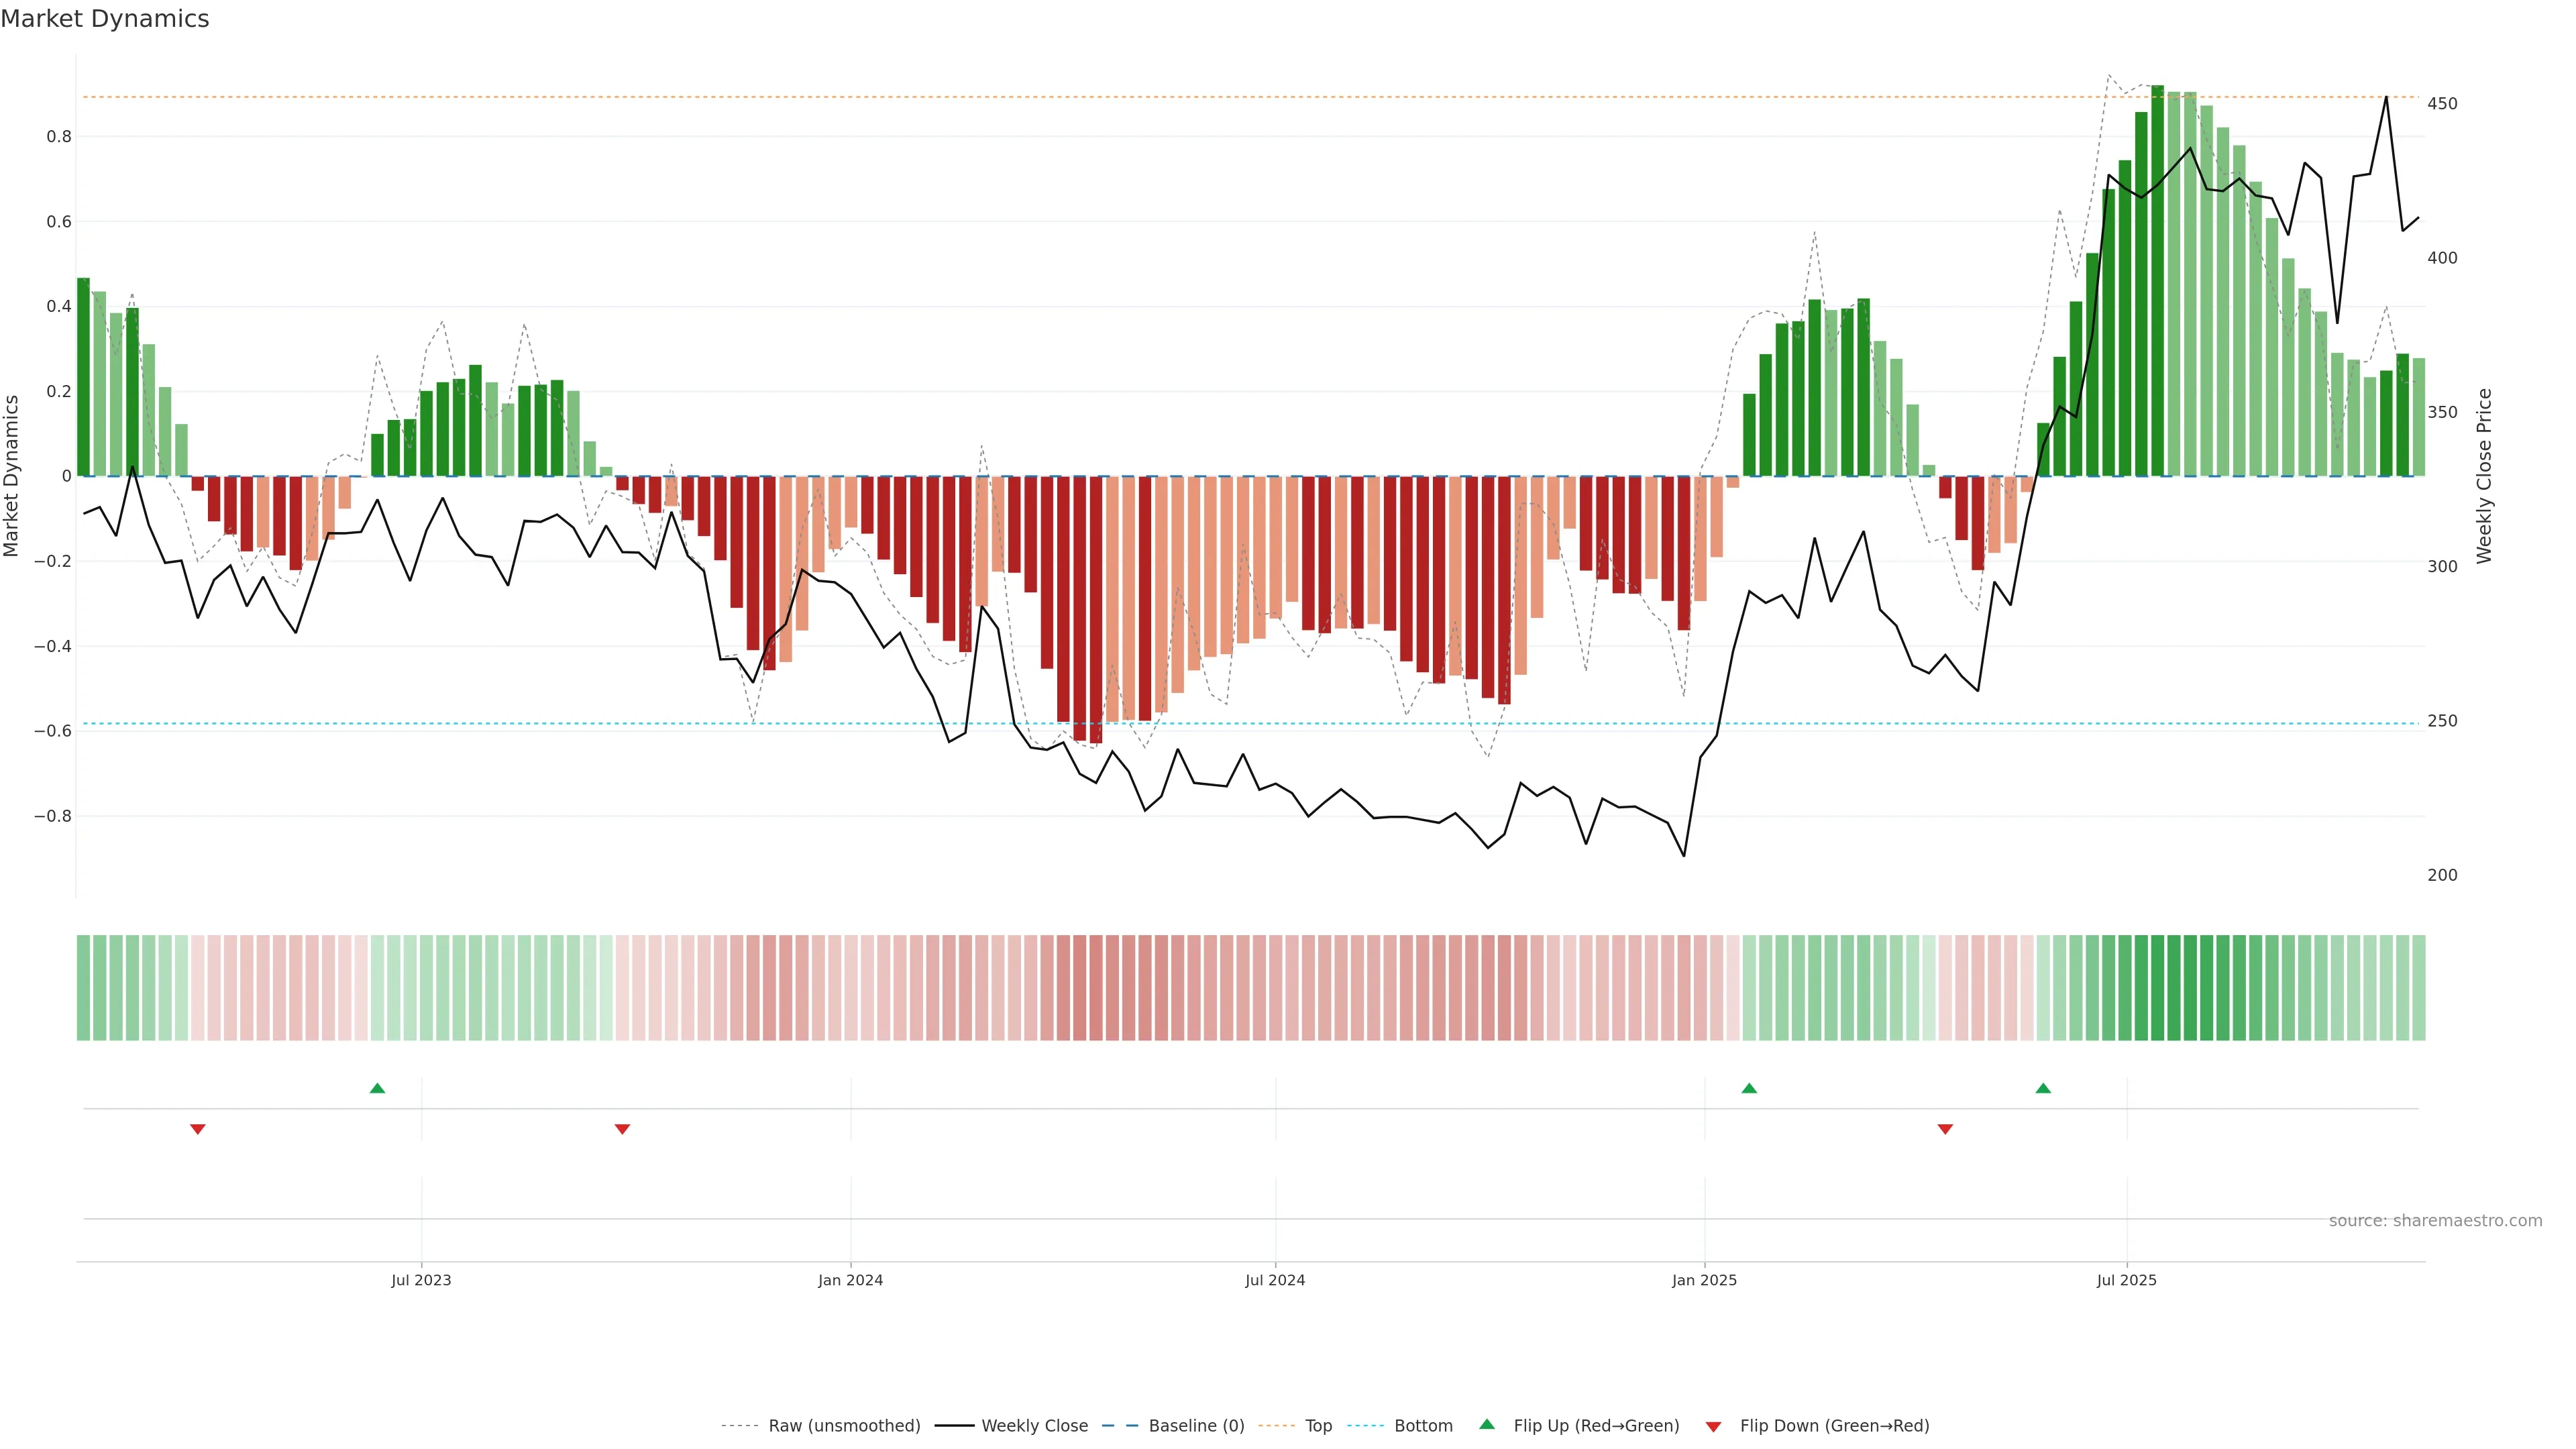Toggle the Top legend entry

1318,1426
